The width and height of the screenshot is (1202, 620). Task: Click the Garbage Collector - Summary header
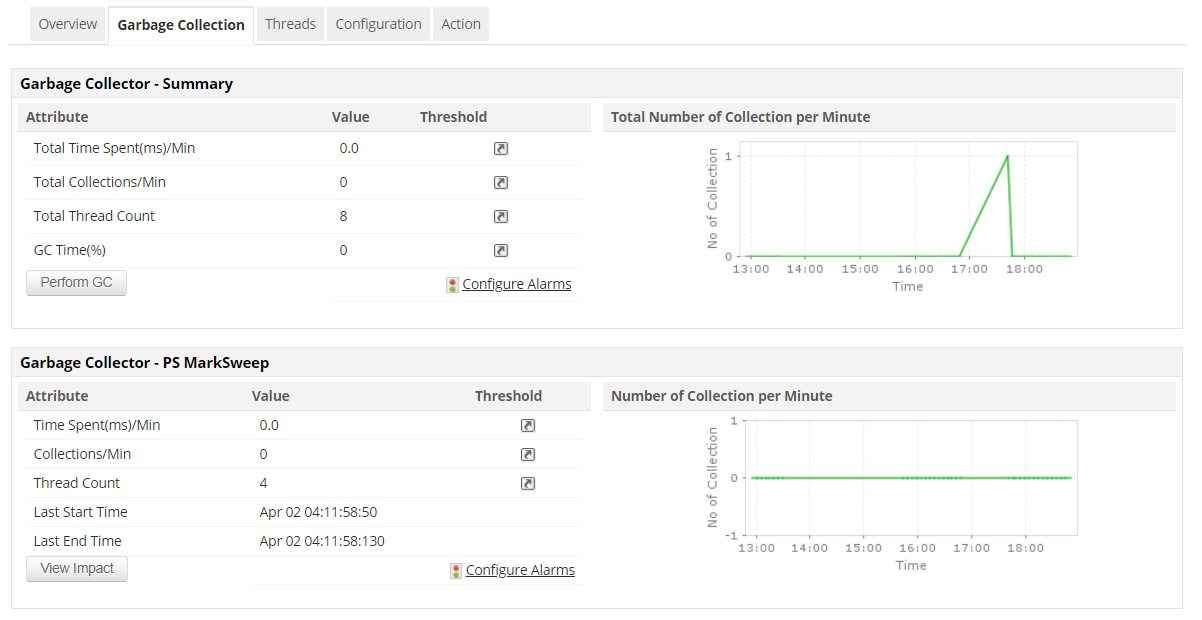[x=126, y=83]
